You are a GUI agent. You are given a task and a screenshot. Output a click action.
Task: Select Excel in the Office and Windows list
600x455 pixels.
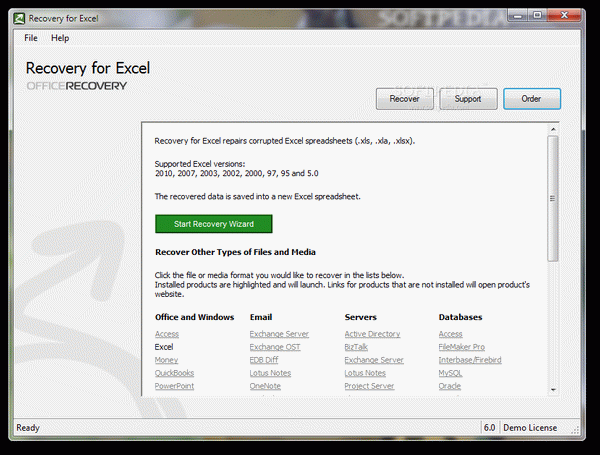pos(164,347)
